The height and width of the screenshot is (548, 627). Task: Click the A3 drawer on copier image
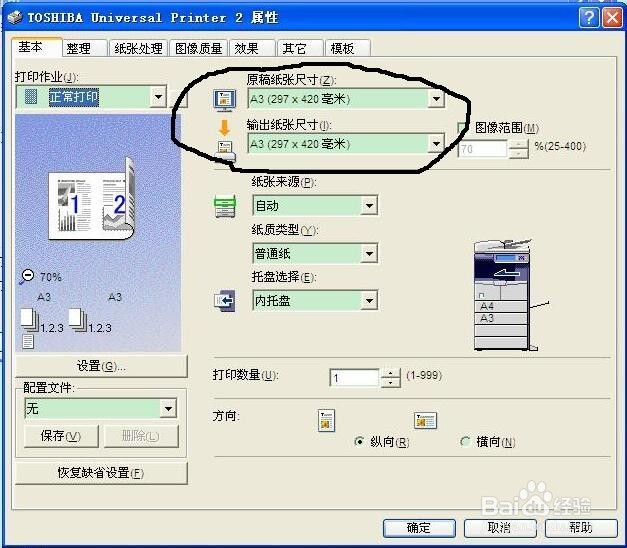pos(501,318)
